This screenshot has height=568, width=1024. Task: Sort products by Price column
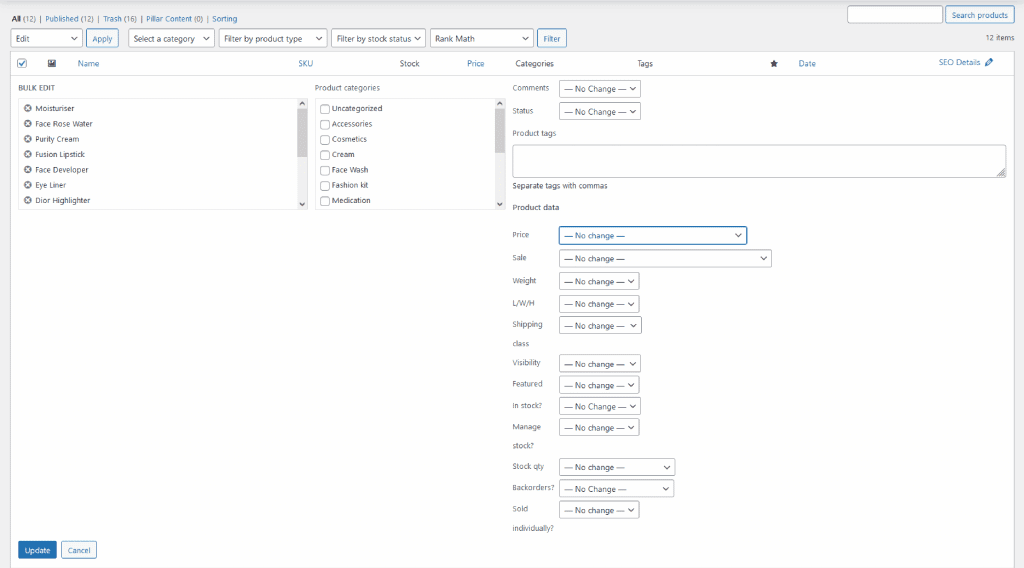pos(475,63)
